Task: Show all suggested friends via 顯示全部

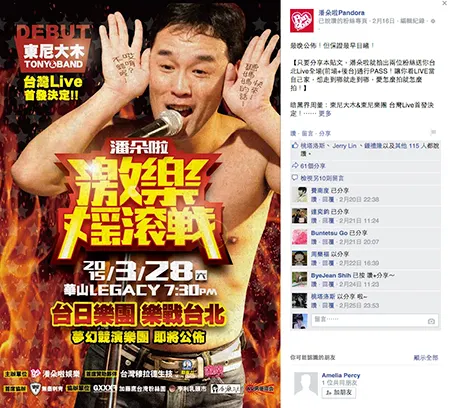Action: (426, 357)
